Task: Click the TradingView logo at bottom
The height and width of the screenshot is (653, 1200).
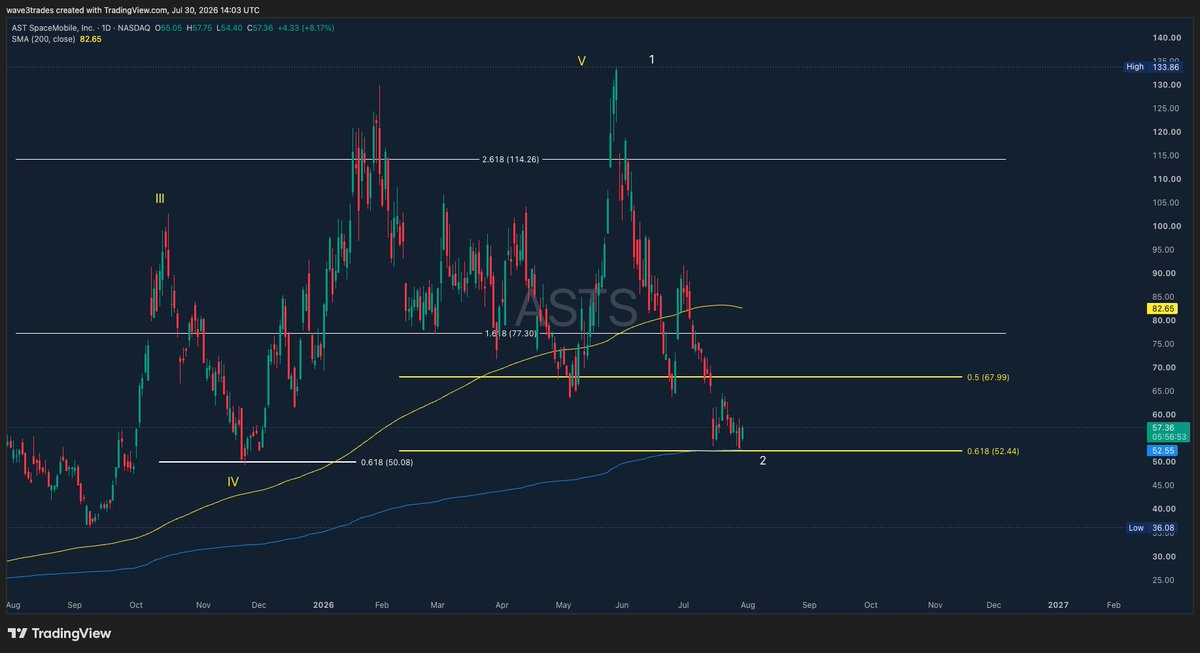Action: tap(59, 633)
